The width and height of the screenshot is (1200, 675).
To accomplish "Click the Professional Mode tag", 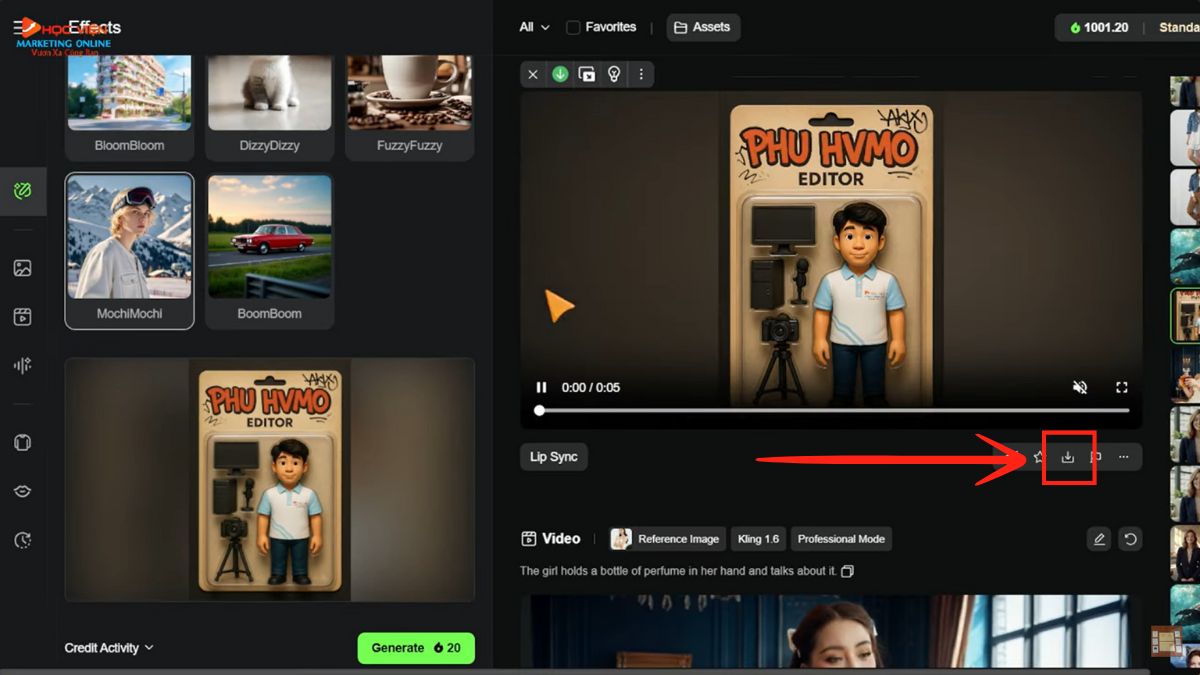I will click(841, 539).
